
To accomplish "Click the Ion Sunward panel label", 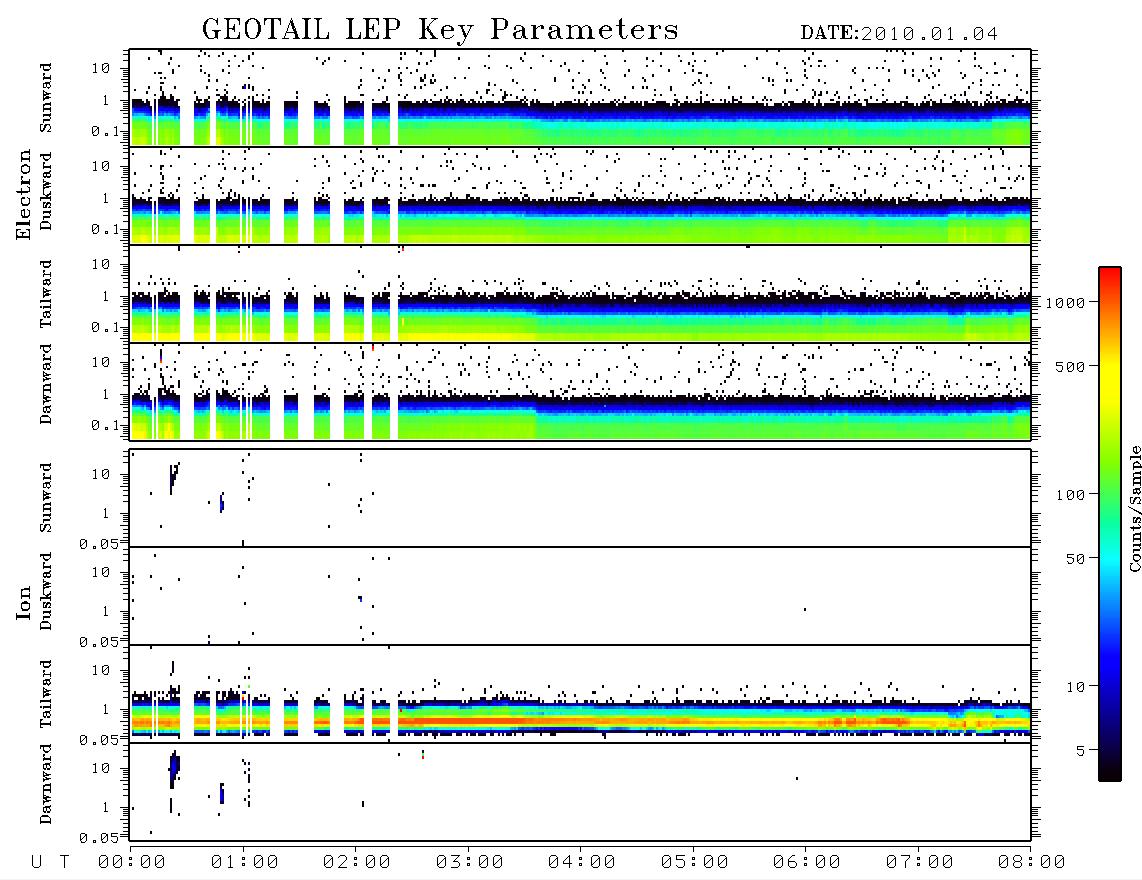I will point(46,497).
